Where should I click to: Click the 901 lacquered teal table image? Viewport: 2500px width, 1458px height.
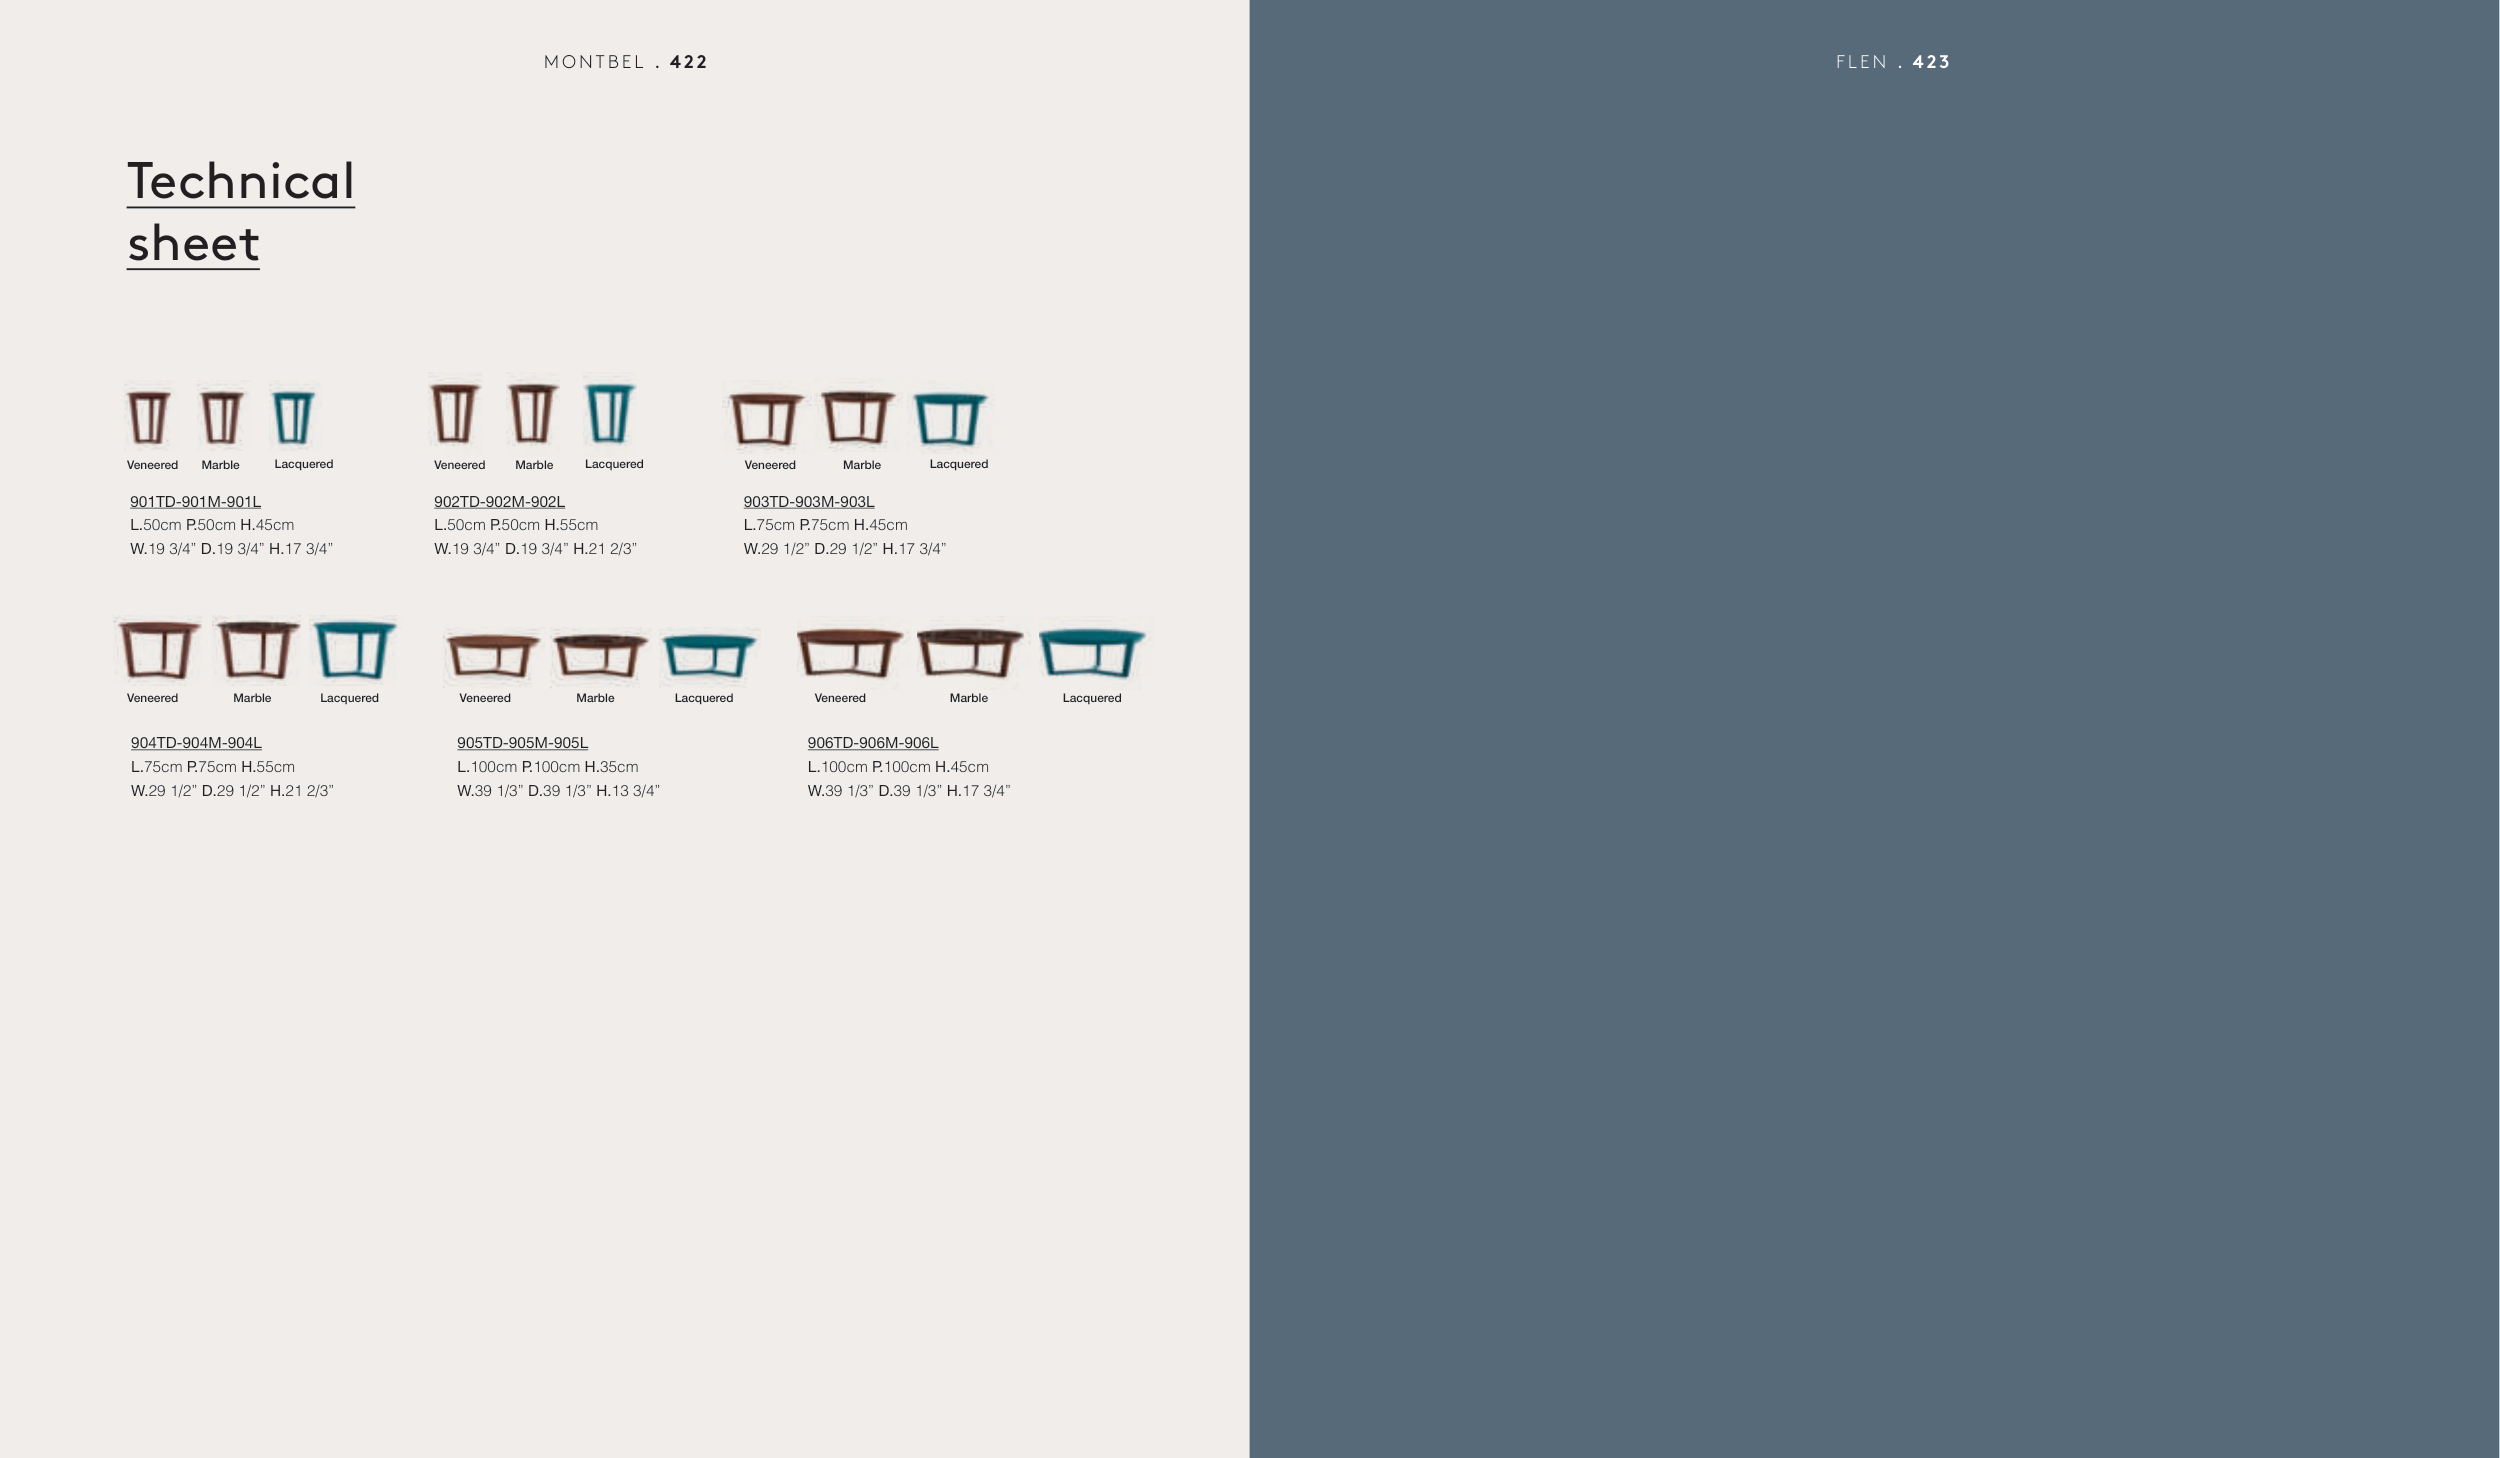tap(293, 417)
